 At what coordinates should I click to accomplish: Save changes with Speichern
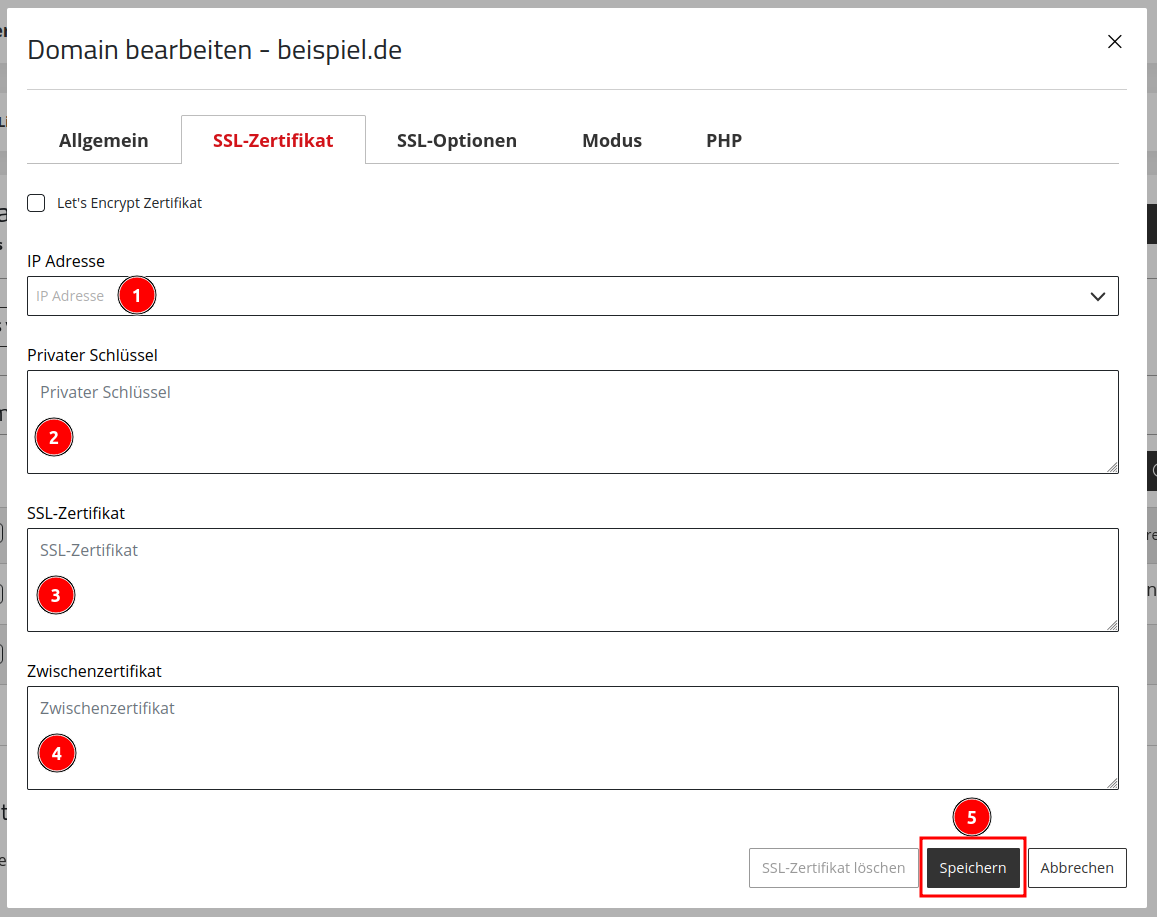click(973, 868)
